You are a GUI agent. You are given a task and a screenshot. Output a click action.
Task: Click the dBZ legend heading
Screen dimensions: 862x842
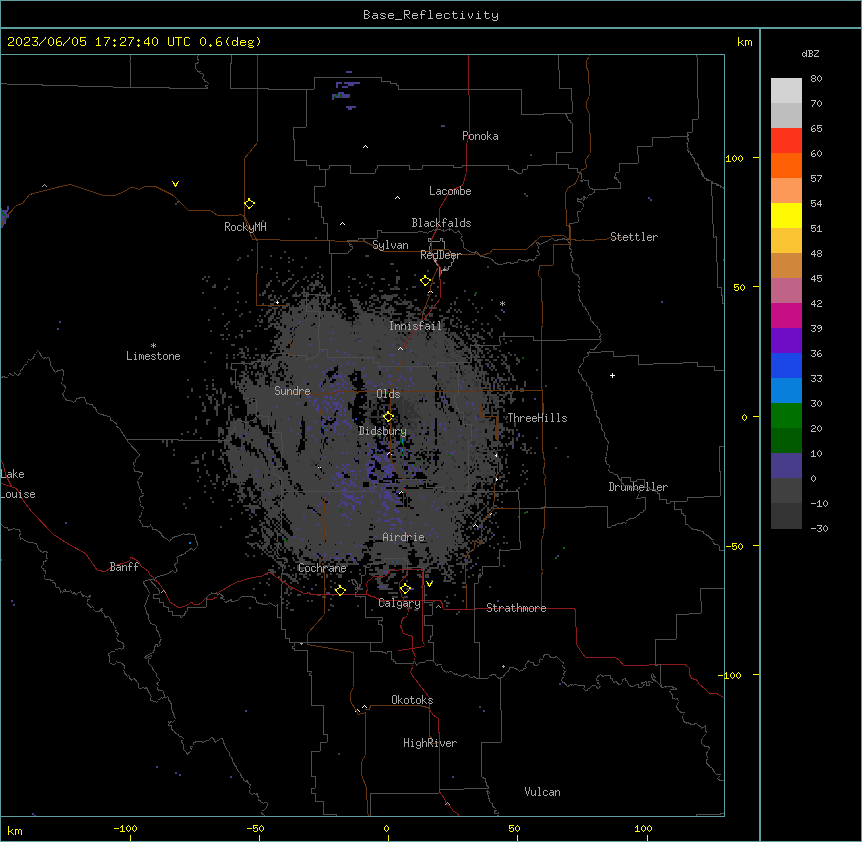(x=810, y=53)
